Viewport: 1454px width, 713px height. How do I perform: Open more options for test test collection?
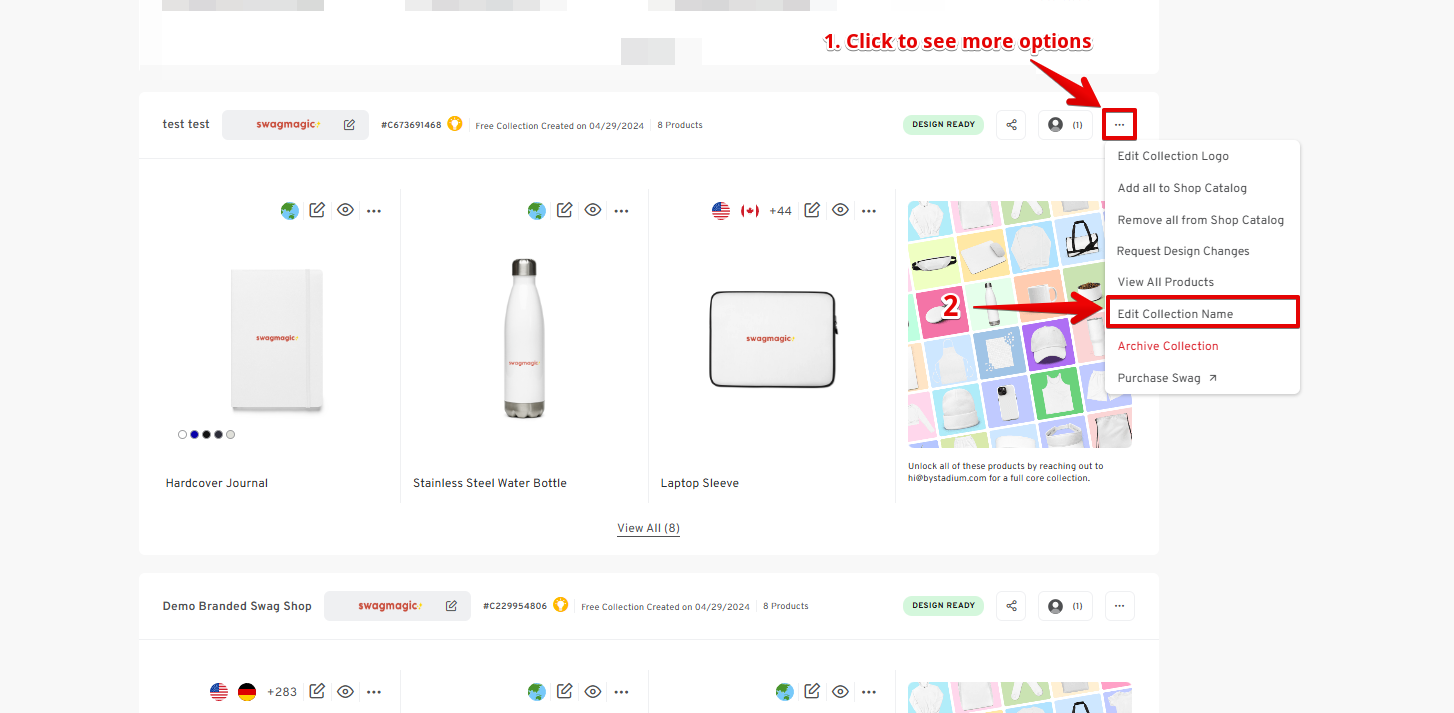(x=1119, y=125)
